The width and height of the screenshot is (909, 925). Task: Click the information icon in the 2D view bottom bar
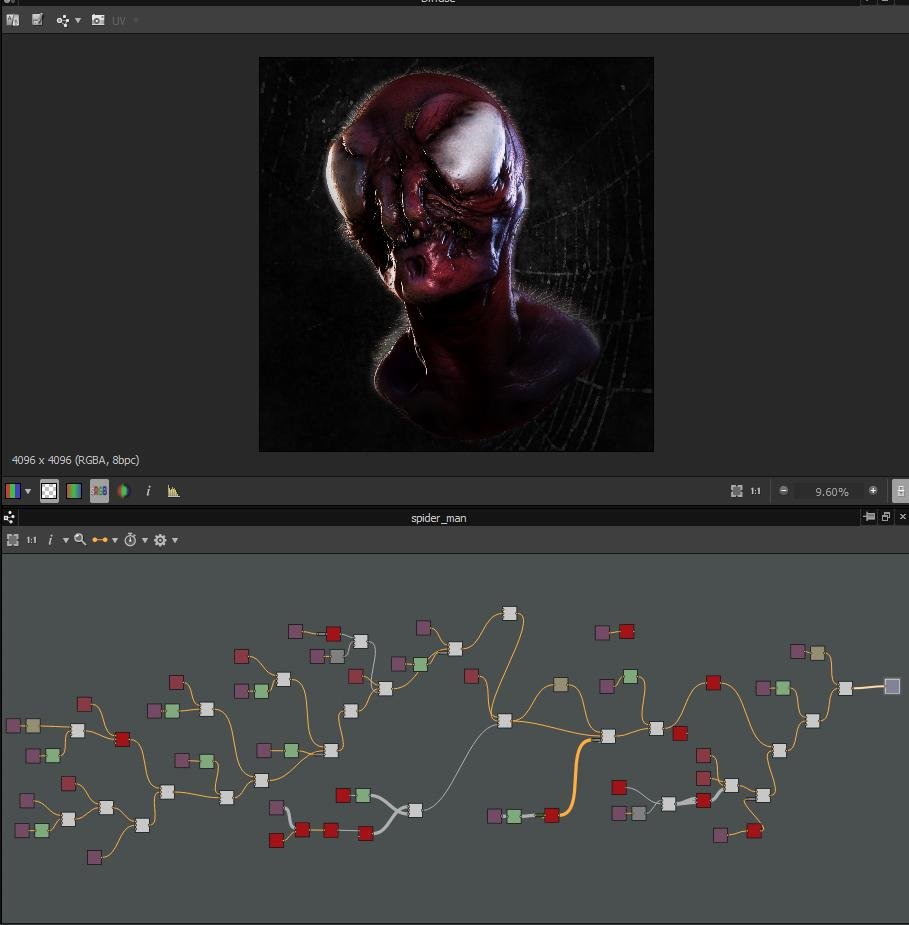[147, 491]
